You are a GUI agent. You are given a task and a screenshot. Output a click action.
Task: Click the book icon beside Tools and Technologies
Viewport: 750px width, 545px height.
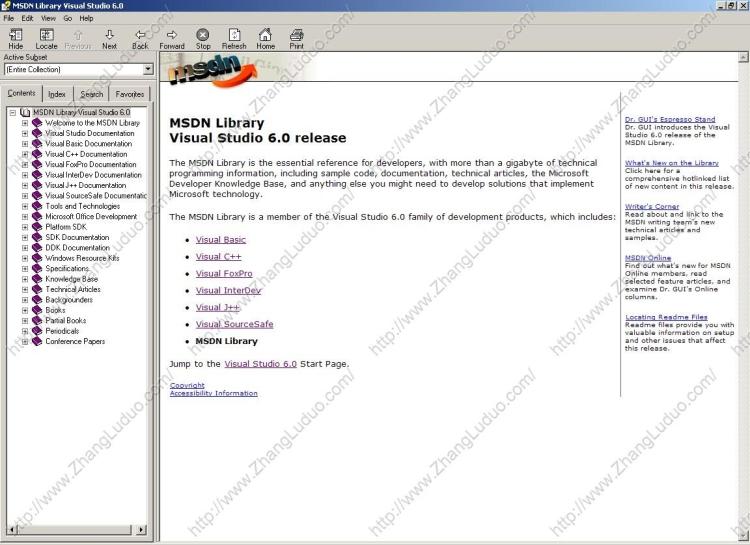click(37, 206)
